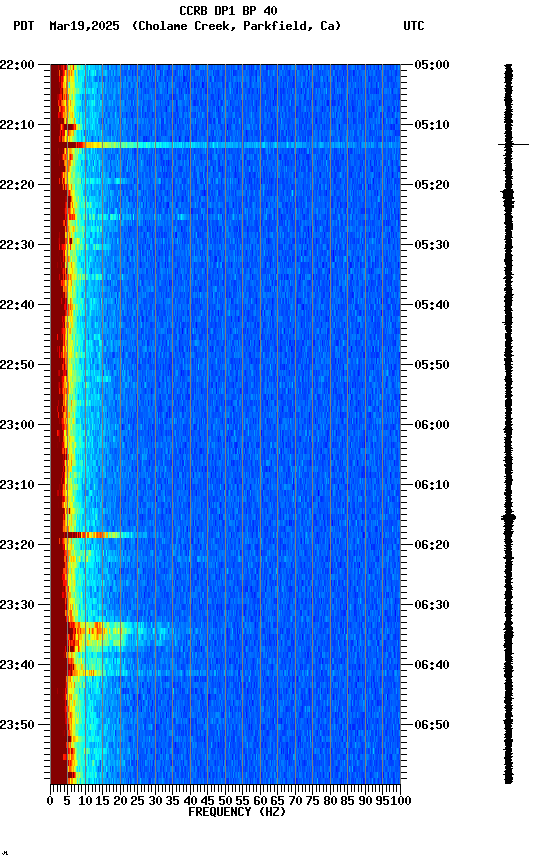Viewport: 552px width, 864px height.
Task: Click the 05:10 UTC time label
Action: pyautogui.click(x=432, y=125)
